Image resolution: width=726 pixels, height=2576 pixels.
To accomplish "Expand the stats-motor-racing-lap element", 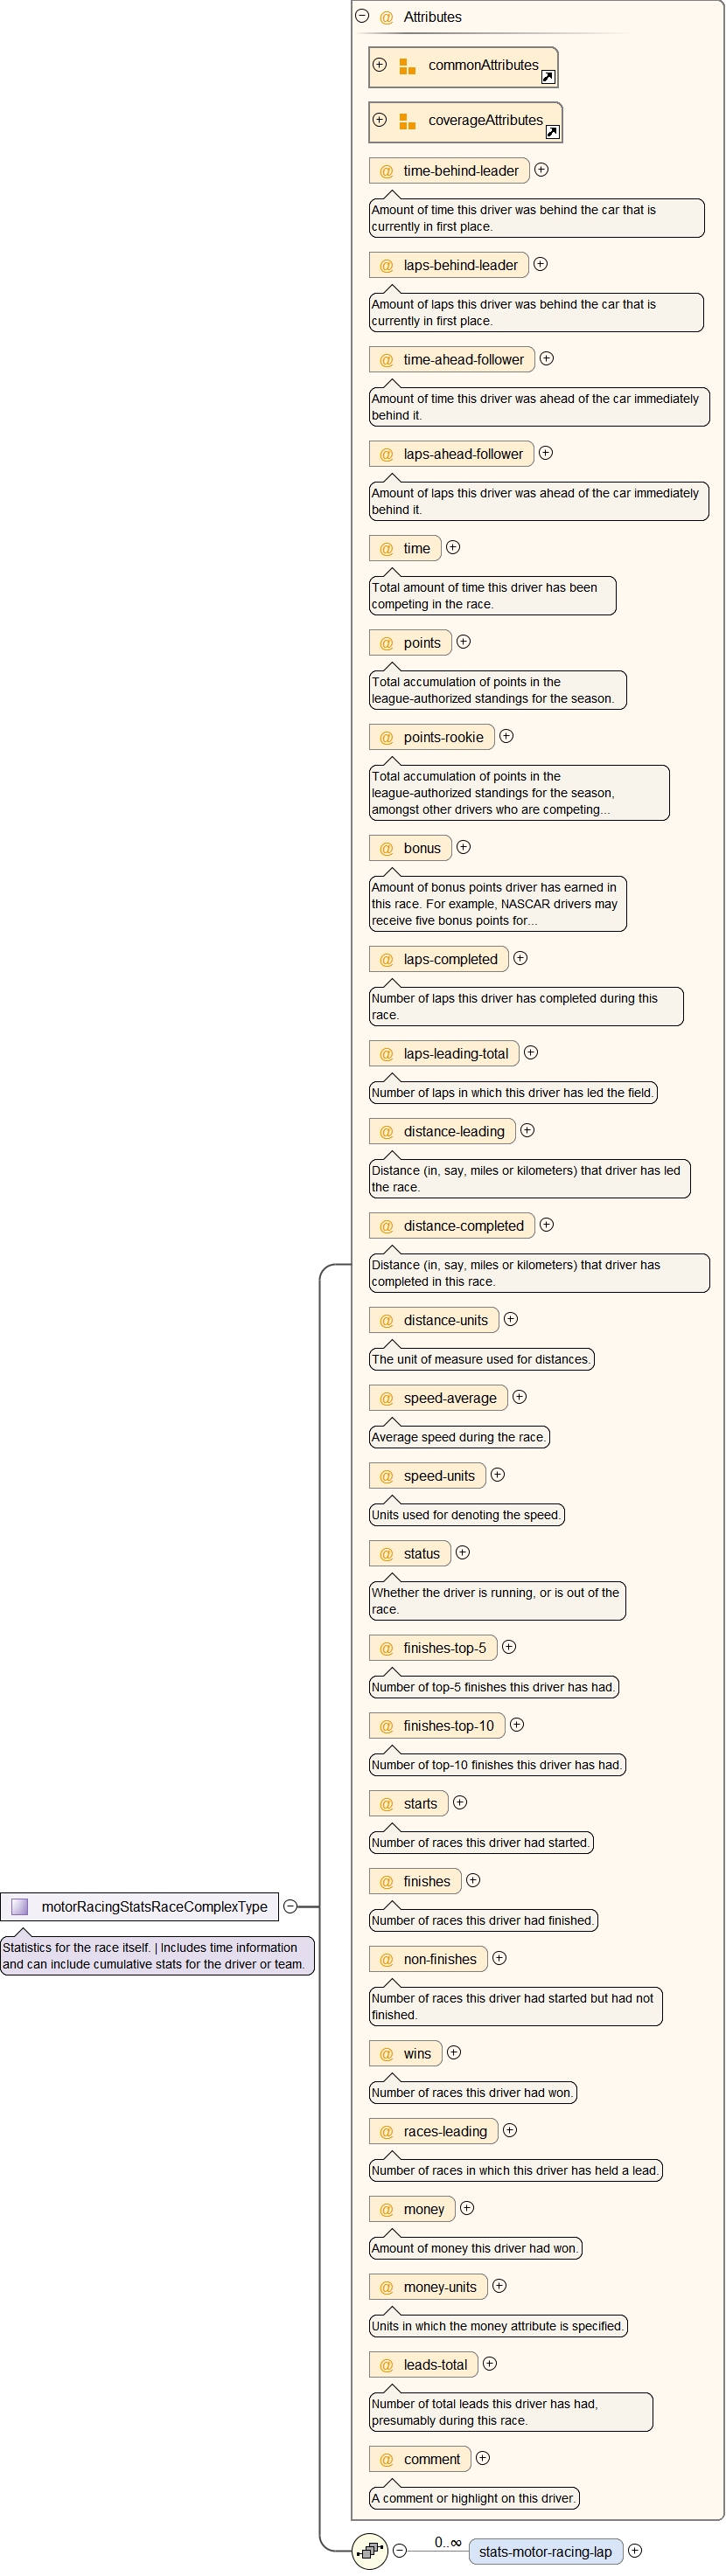I will [x=634, y=2550].
